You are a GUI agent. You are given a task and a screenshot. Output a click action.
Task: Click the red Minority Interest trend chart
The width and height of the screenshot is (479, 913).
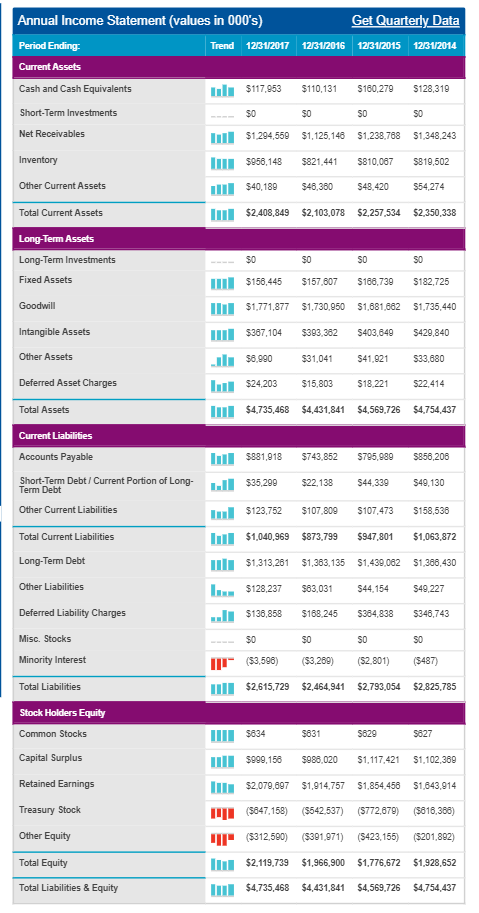(x=222, y=663)
